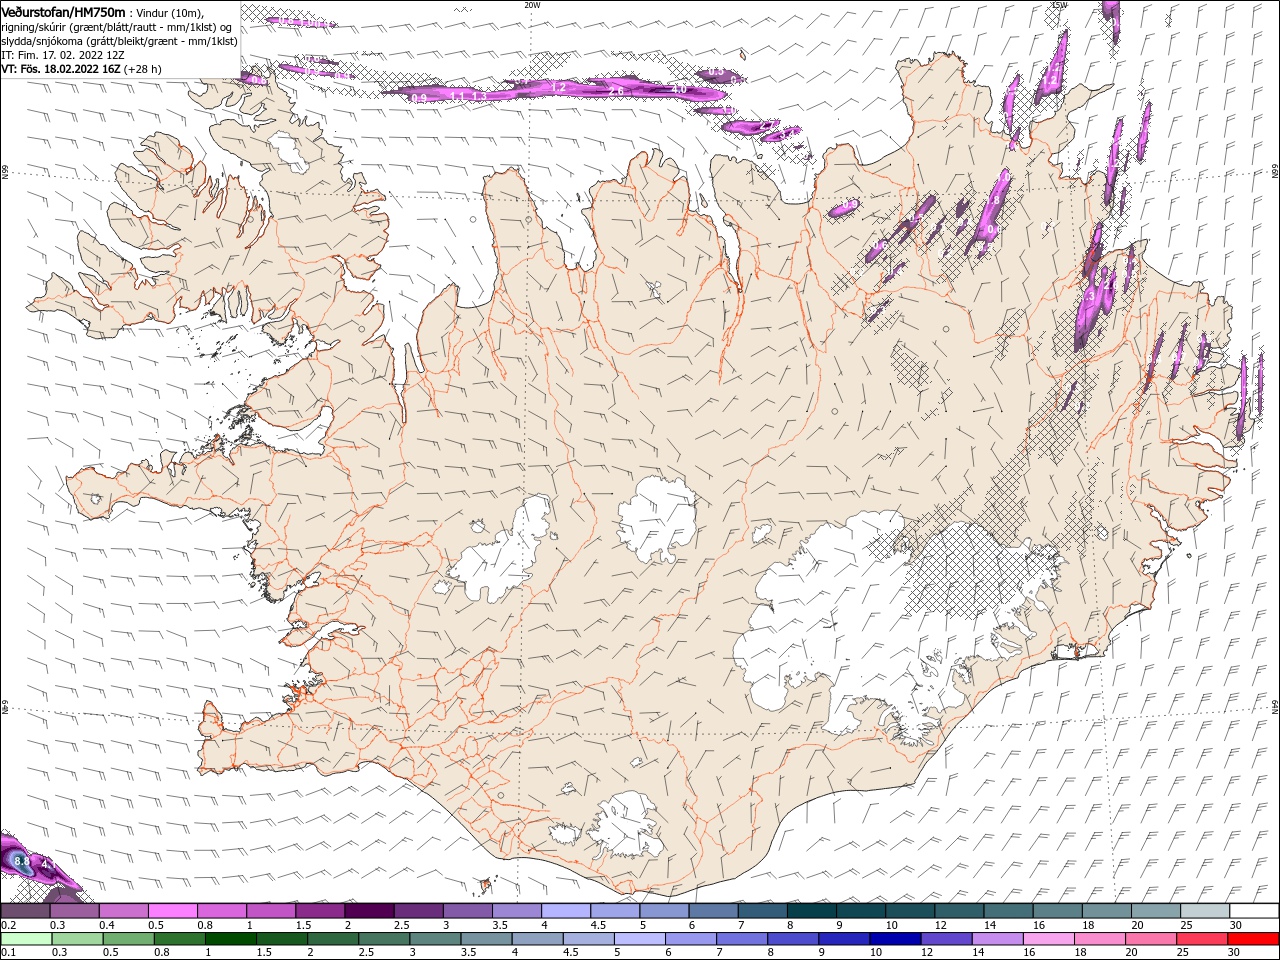Click the Veðurstofan/HM750m map title
The height and width of the screenshot is (960, 1280).
[x=64, y=11]
